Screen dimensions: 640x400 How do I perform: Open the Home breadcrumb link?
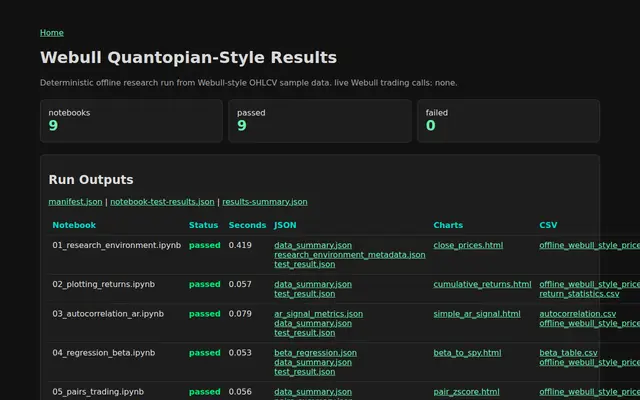[x=52, y=33]
